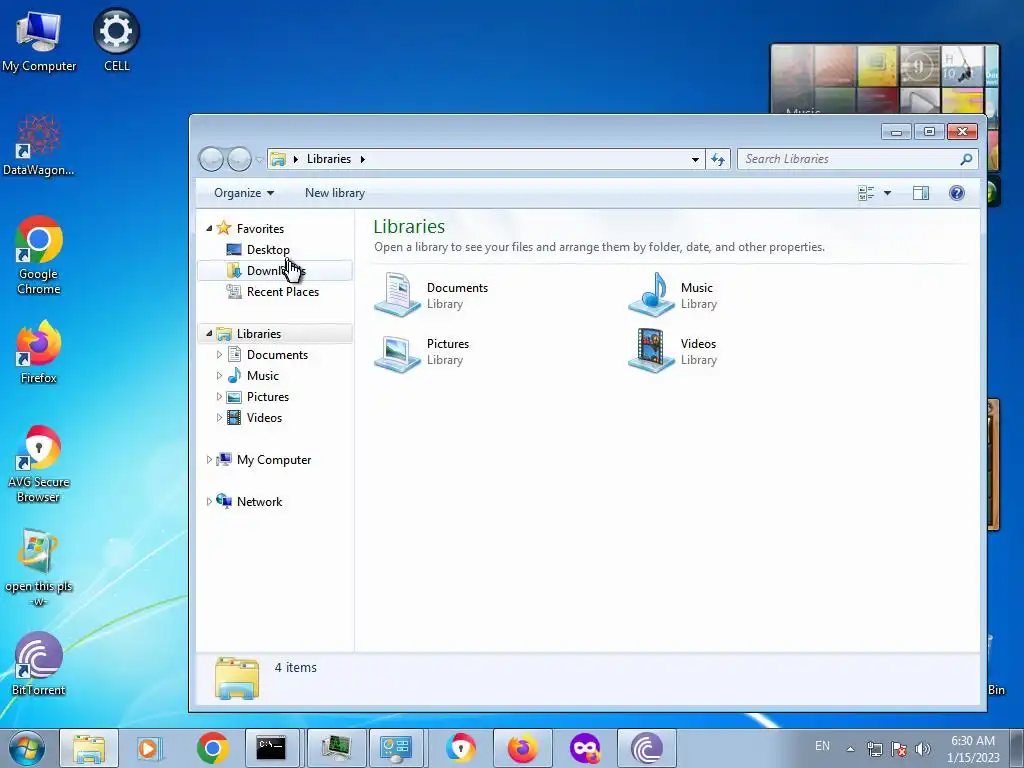Launch Windows Media Player from taskbar
The height and width of the screenshot is (768, 1024).
pos(150,748)
